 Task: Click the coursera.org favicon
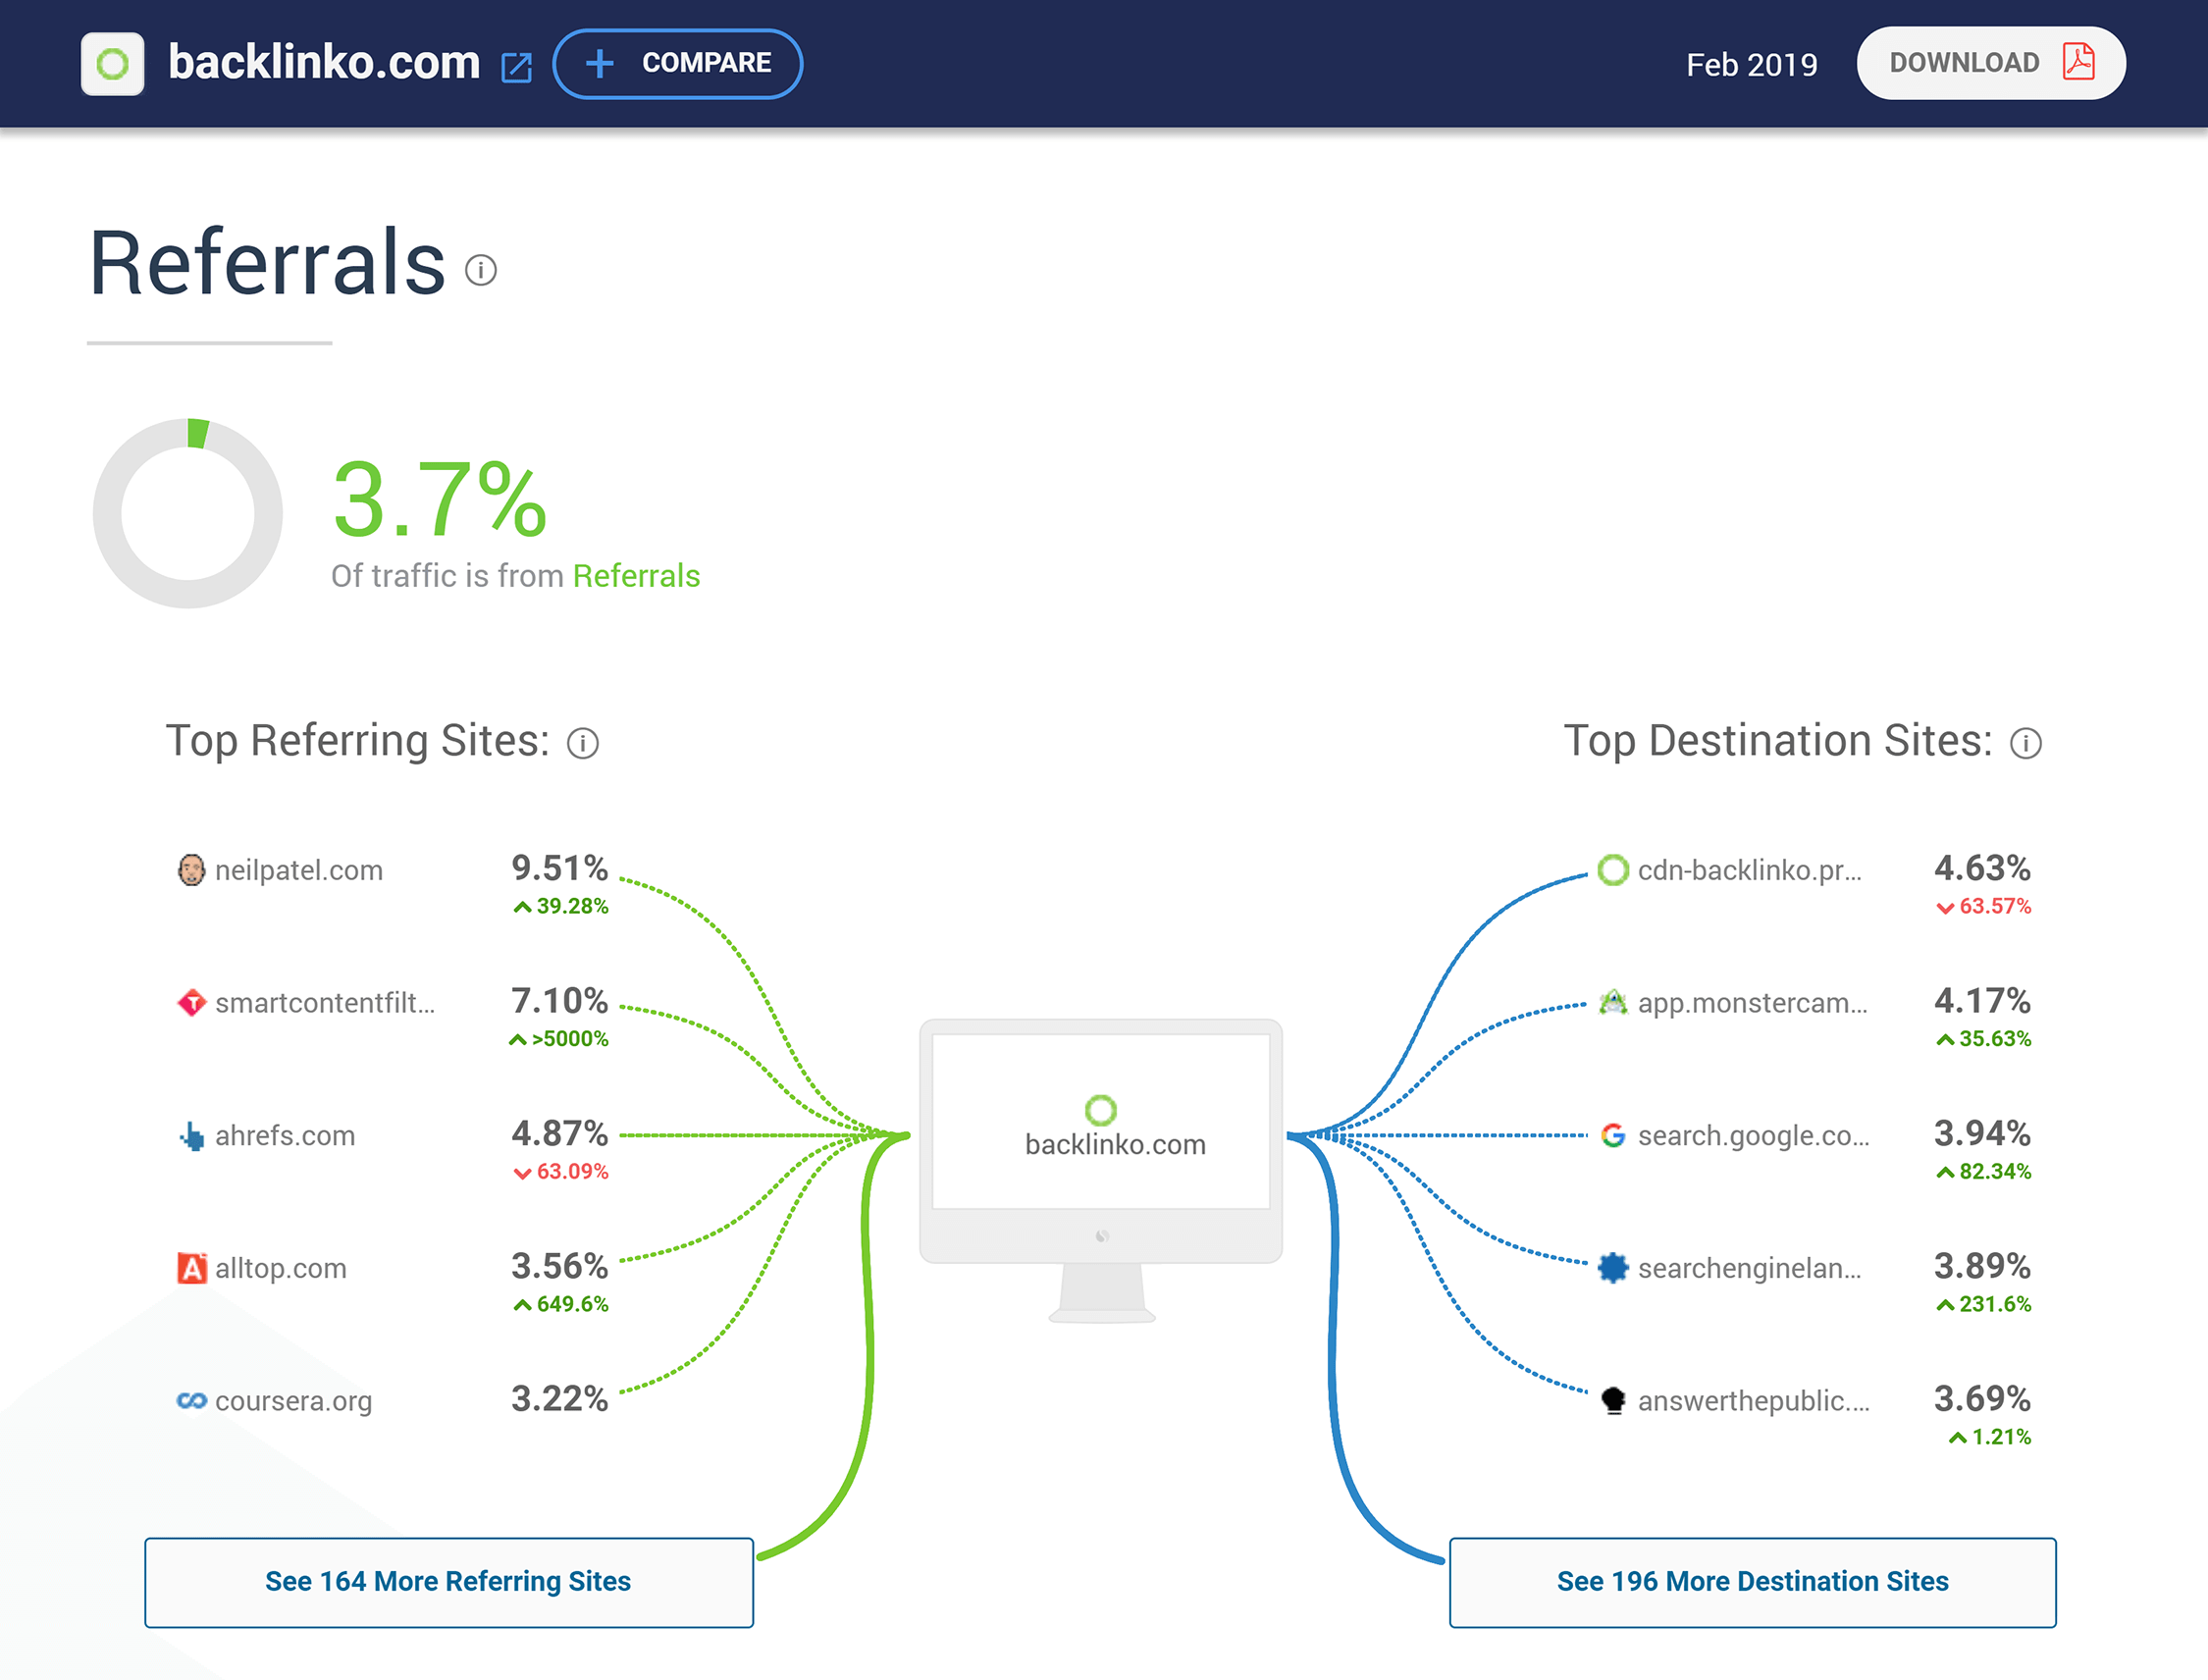(191, 1401)
